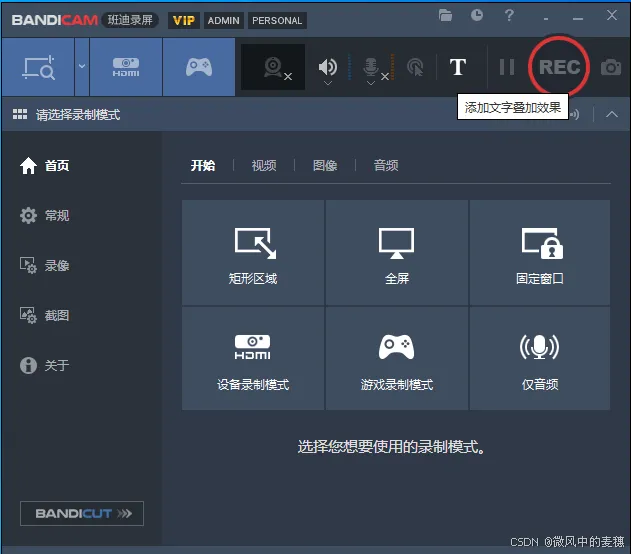This screenshot has height=554, width=631.
Task: Open the speaker settings dropdown arrow
Action: tap(328, 83)
